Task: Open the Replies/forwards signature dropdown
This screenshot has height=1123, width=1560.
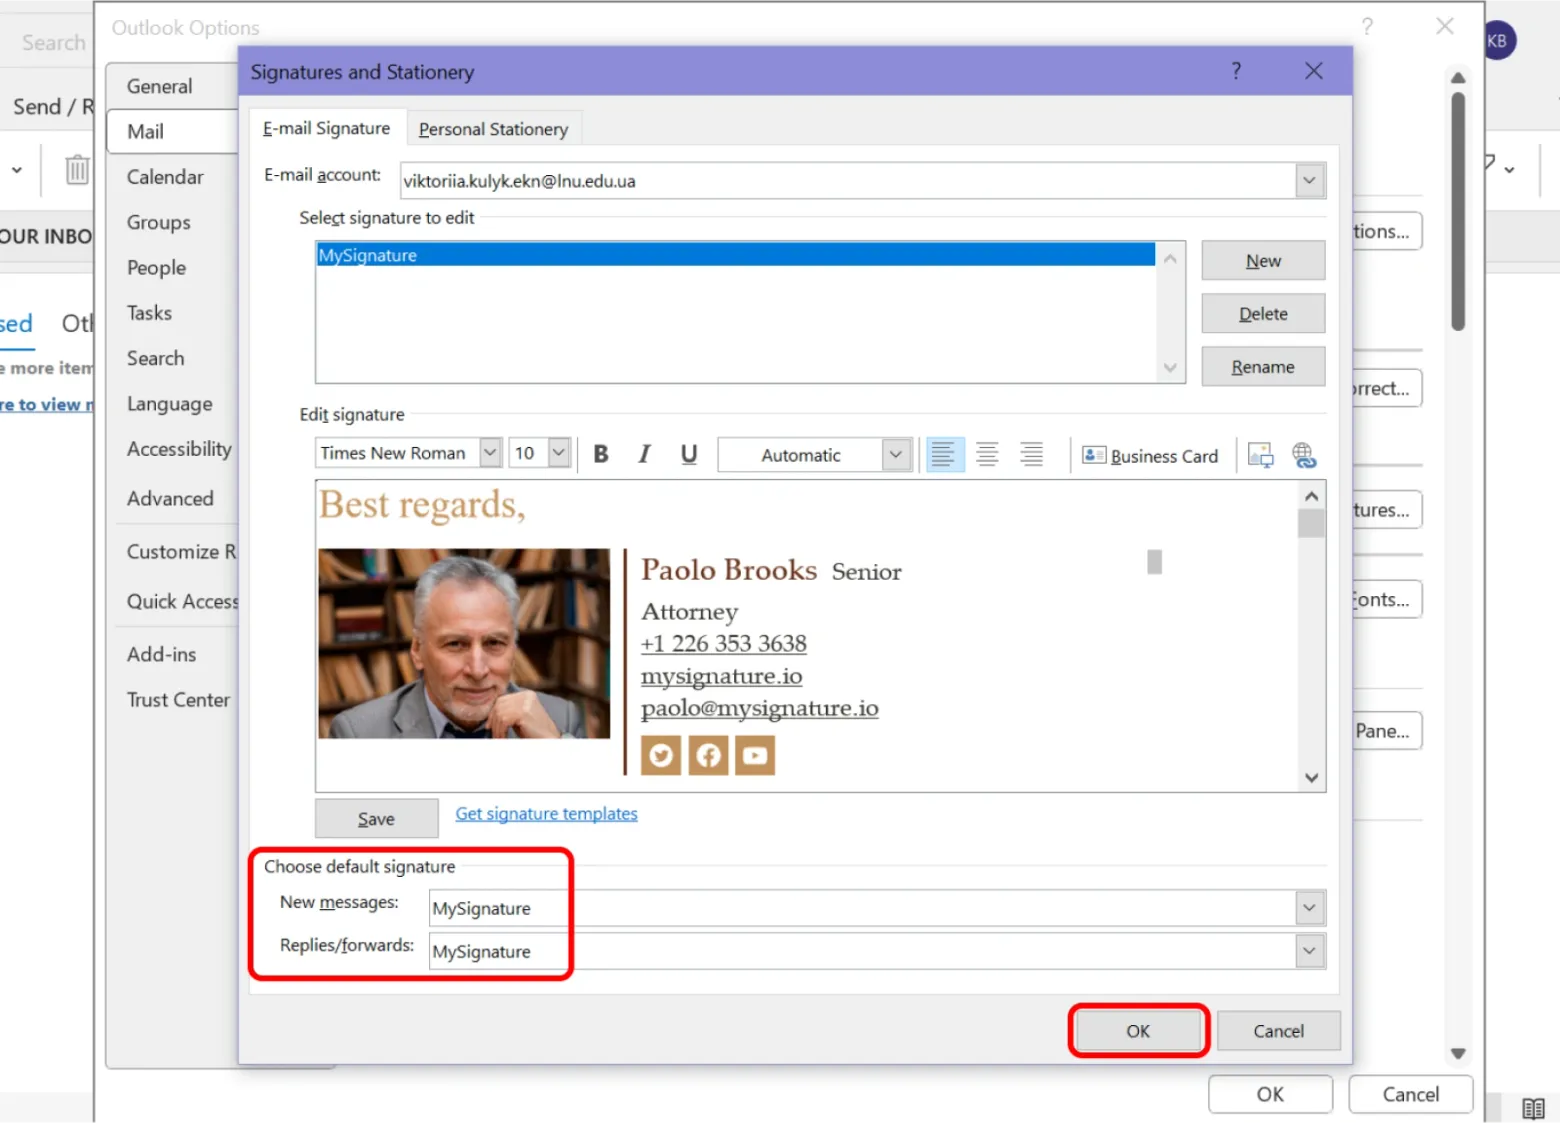Action: click(x=1310, y=951)
